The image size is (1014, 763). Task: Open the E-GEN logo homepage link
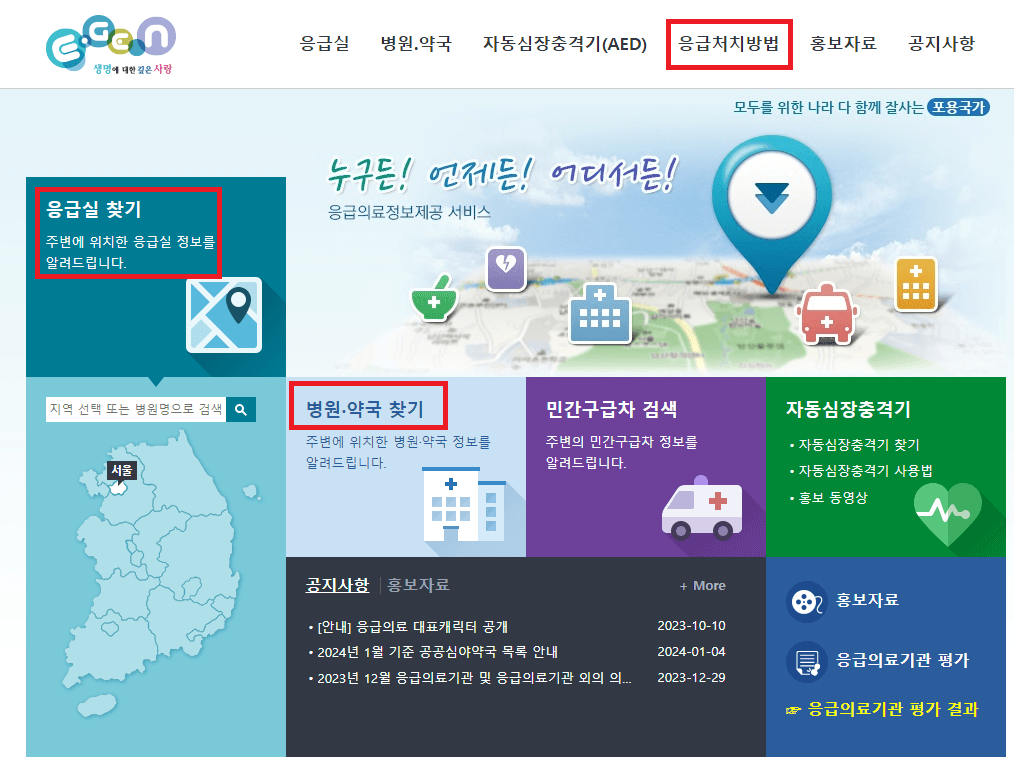[108, 43]
